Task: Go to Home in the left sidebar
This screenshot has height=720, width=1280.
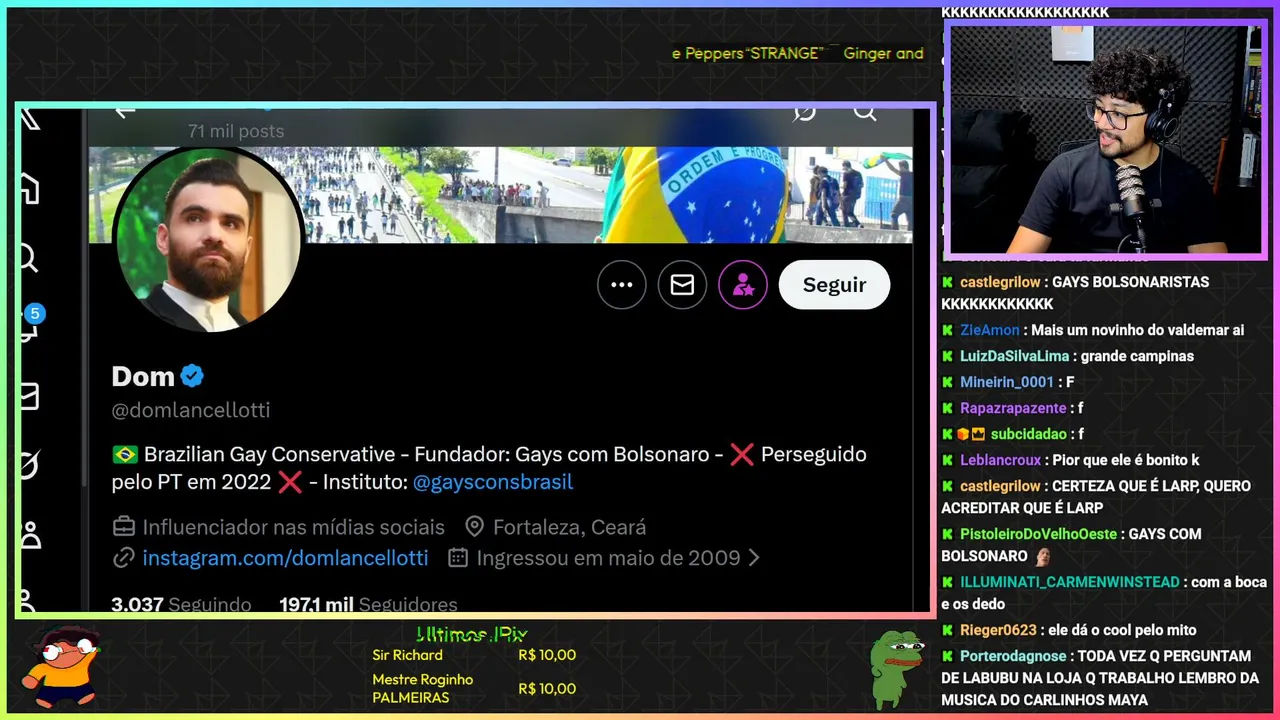Action: [30, 188]
